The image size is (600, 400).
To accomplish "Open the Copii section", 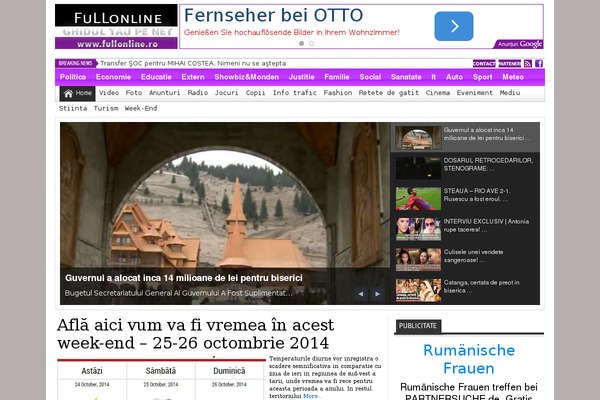I will 255,93.
